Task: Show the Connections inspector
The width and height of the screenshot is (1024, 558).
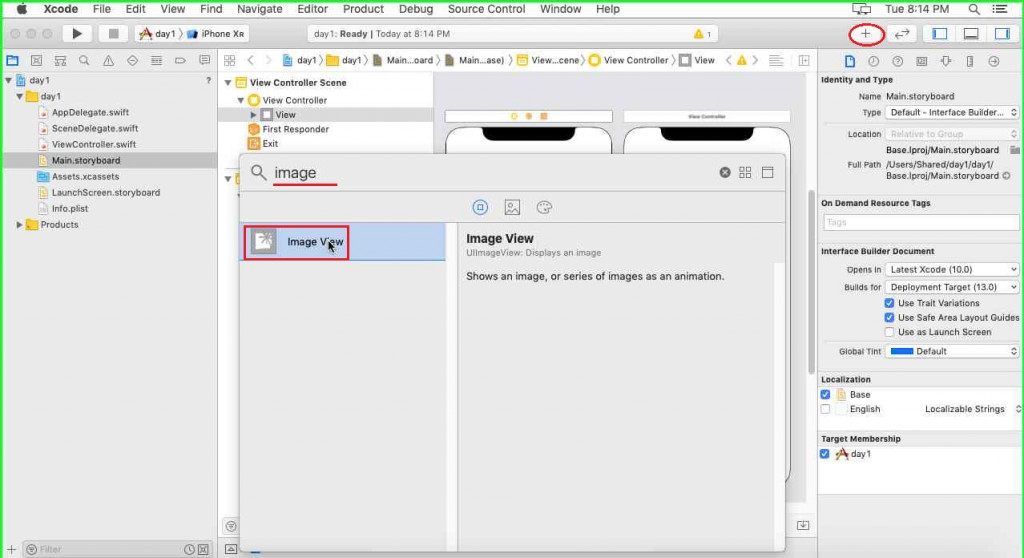Action: coord(994,61)
